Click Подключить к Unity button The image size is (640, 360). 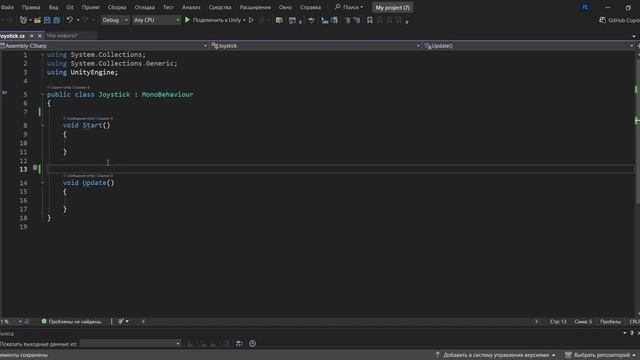pyautogui.click(x=217, y=20)
